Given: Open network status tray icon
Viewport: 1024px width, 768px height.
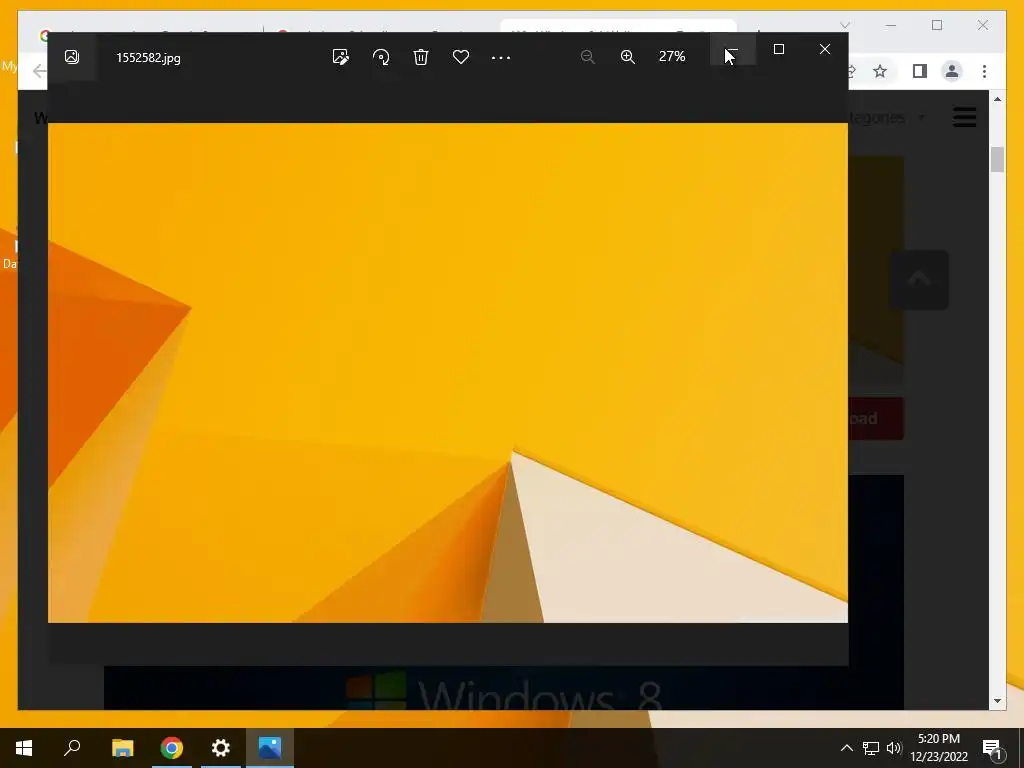Looking at the screenshot, I should [871, 748].
